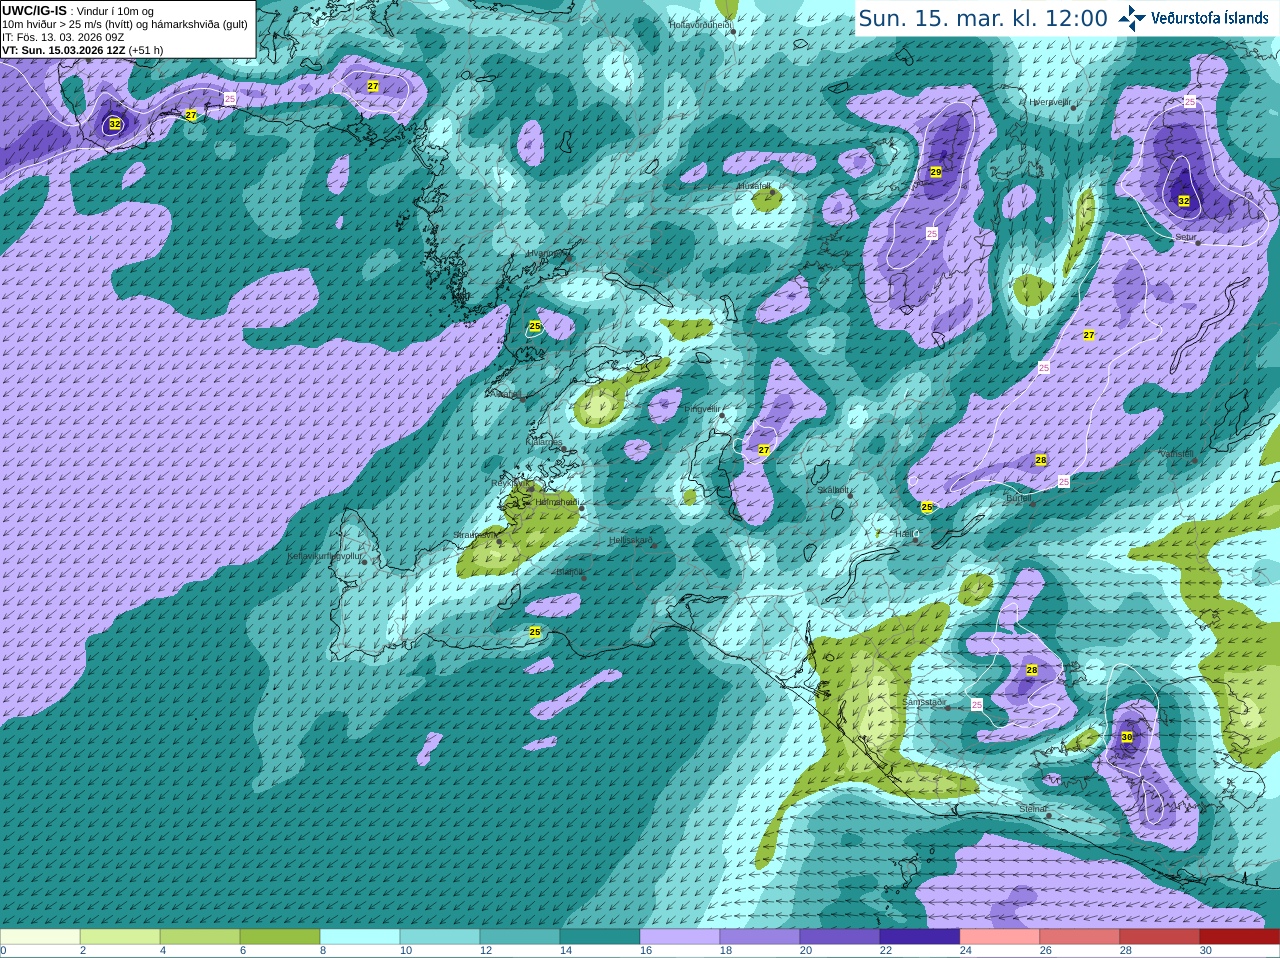The image size is (1280, 958).
Task: Click the Veðurstofa Íslands logo
Action: [x=1193, y=18]
